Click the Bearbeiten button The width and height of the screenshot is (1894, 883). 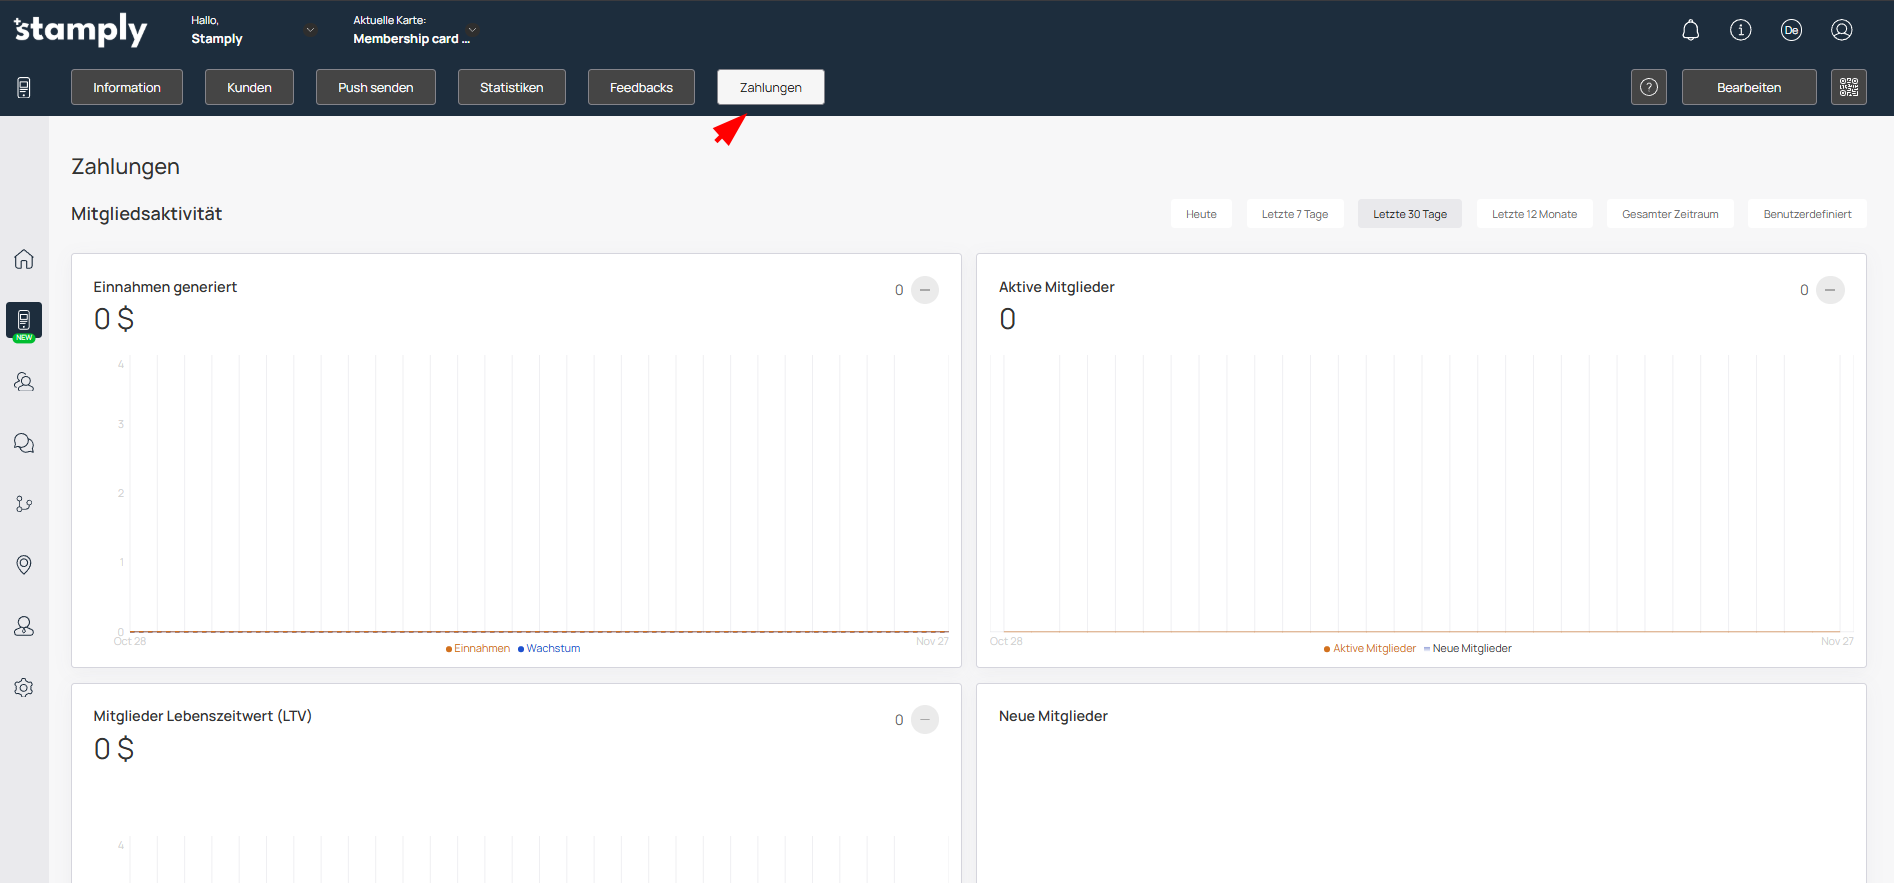click(x=1748, y=87)
